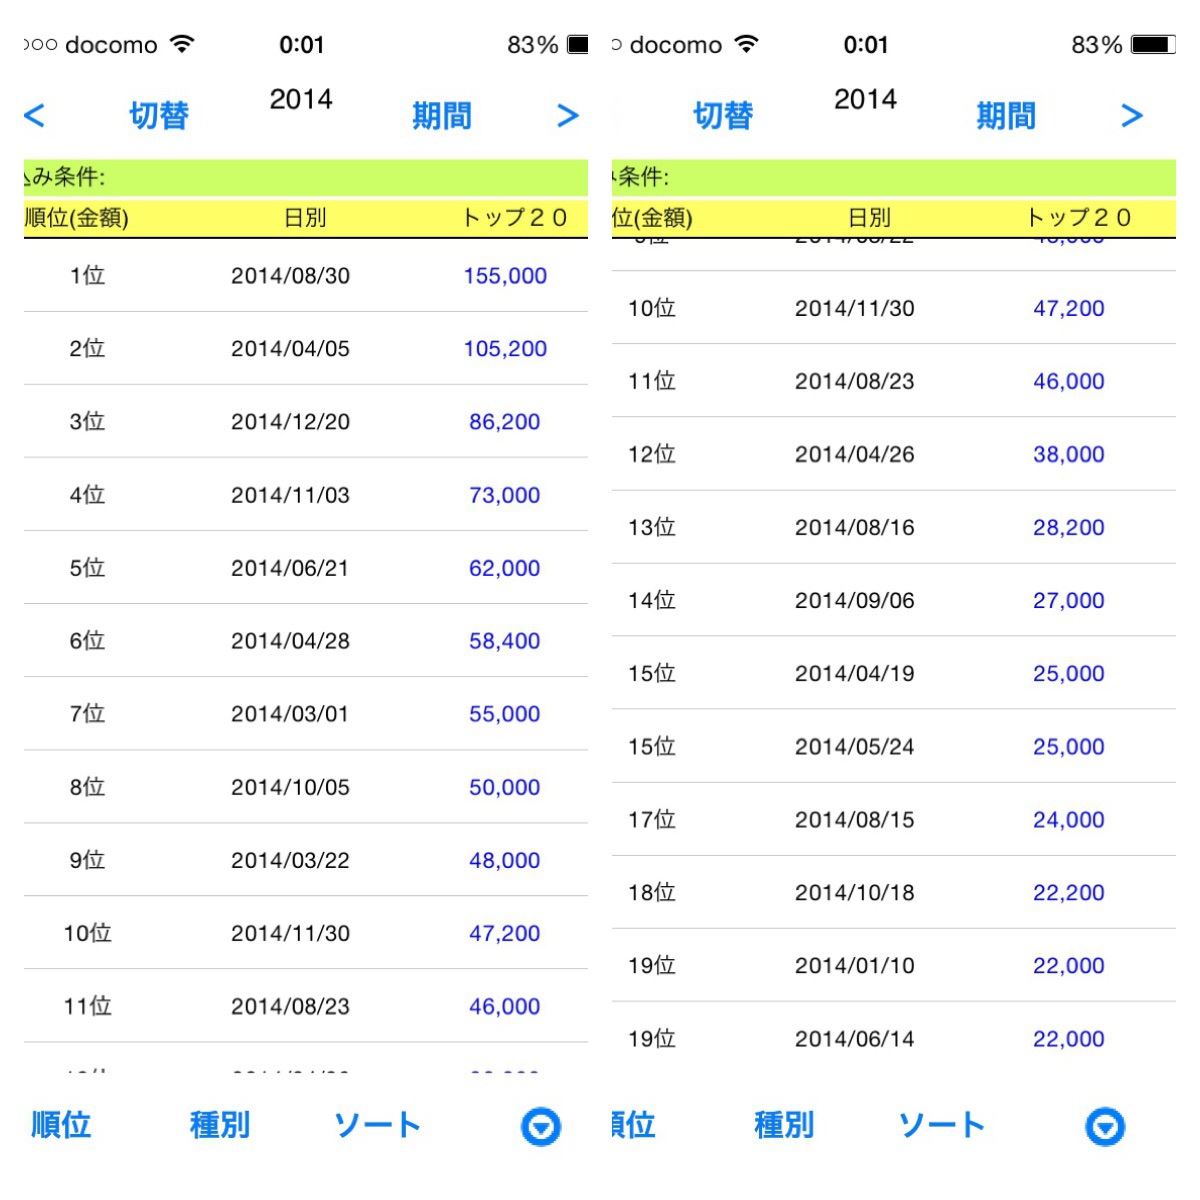Tap amount 24,000
The width and height of the screenshot is (1200, 1200).
[x=1069, y=819]
